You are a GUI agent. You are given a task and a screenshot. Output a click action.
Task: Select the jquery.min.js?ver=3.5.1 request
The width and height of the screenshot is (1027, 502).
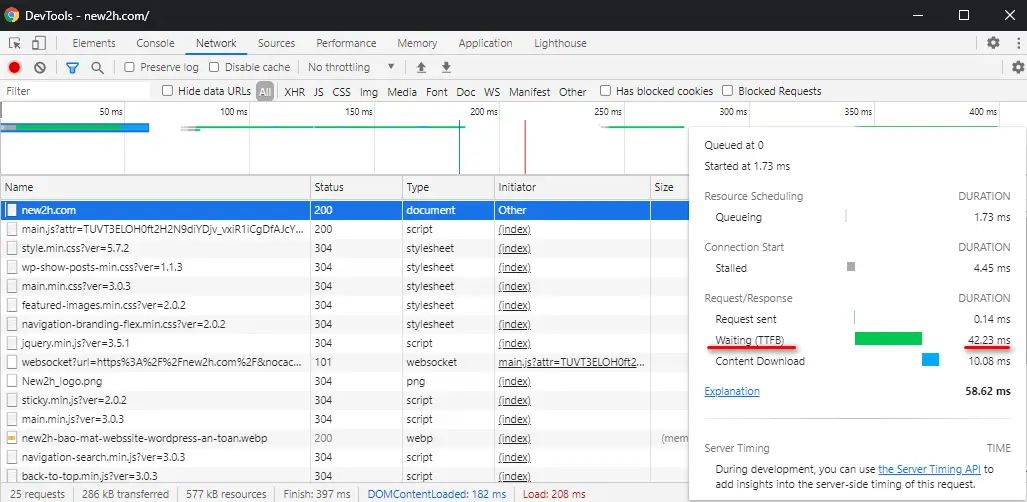click(345, 343)
